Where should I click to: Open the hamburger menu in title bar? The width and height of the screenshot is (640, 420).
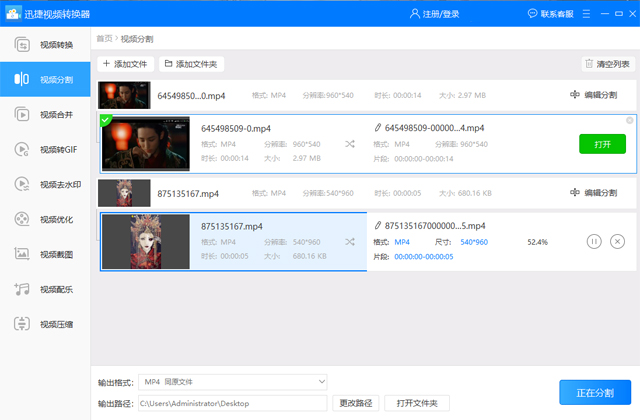(x=587, y=14)
